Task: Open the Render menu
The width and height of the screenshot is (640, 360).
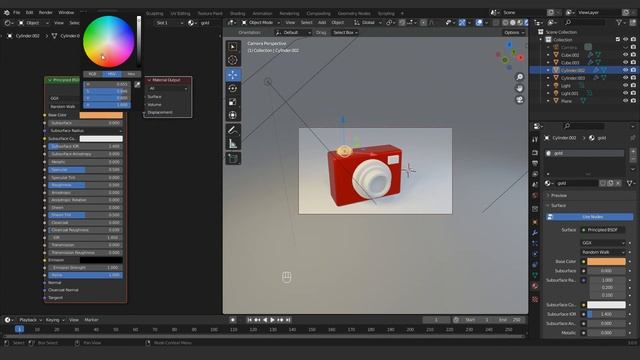Action: (x=45, y=13)
